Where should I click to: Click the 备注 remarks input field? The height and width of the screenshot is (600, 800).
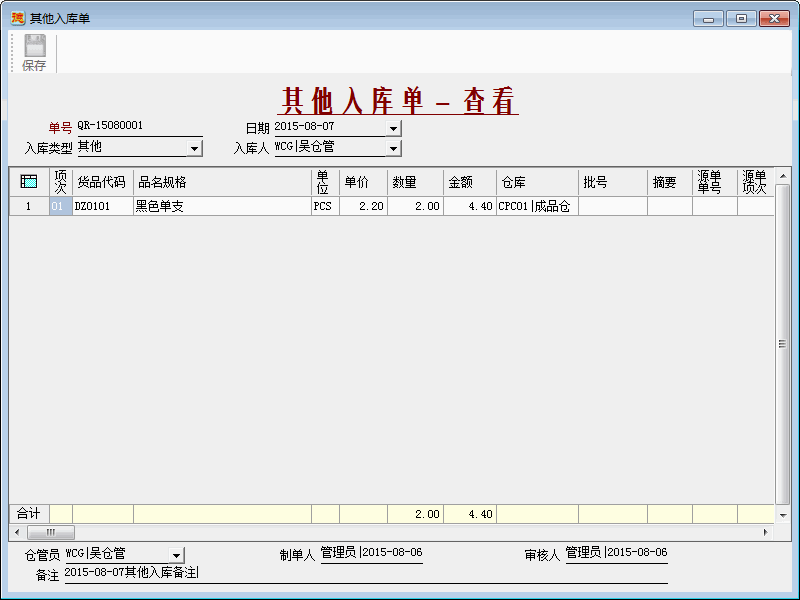(x=366, y=573)
